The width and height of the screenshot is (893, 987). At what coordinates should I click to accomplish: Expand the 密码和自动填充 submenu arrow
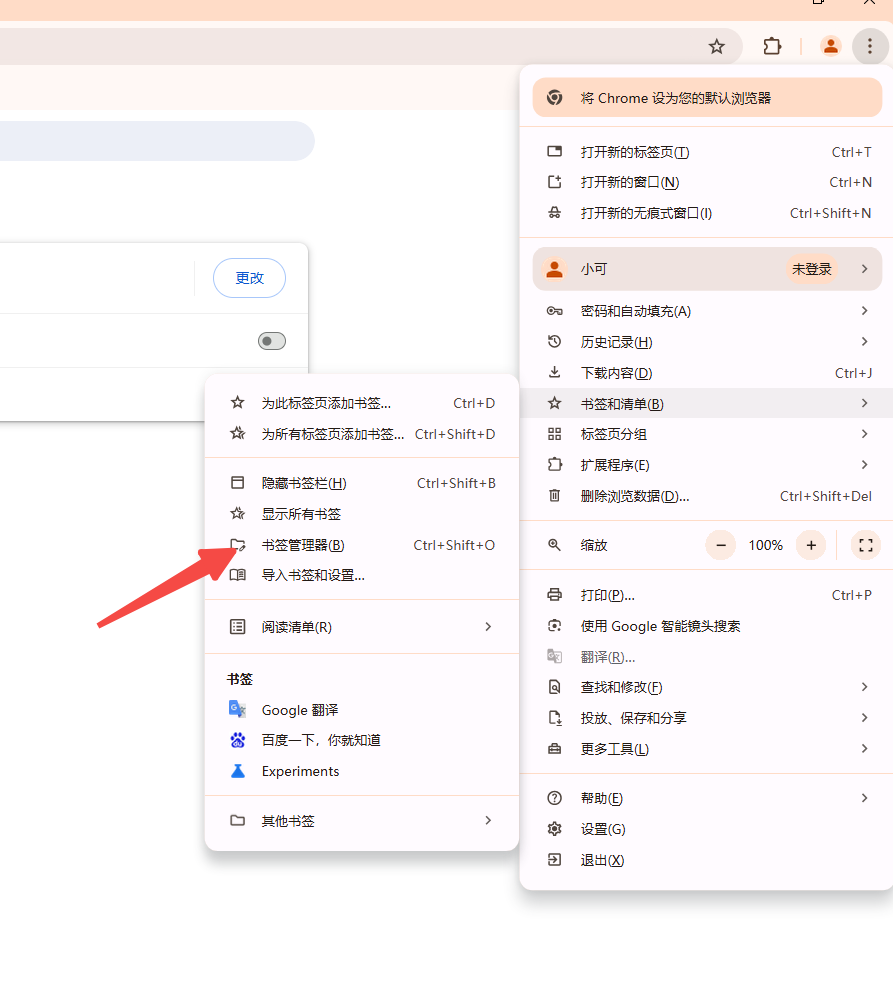click(x=865, y=311)
